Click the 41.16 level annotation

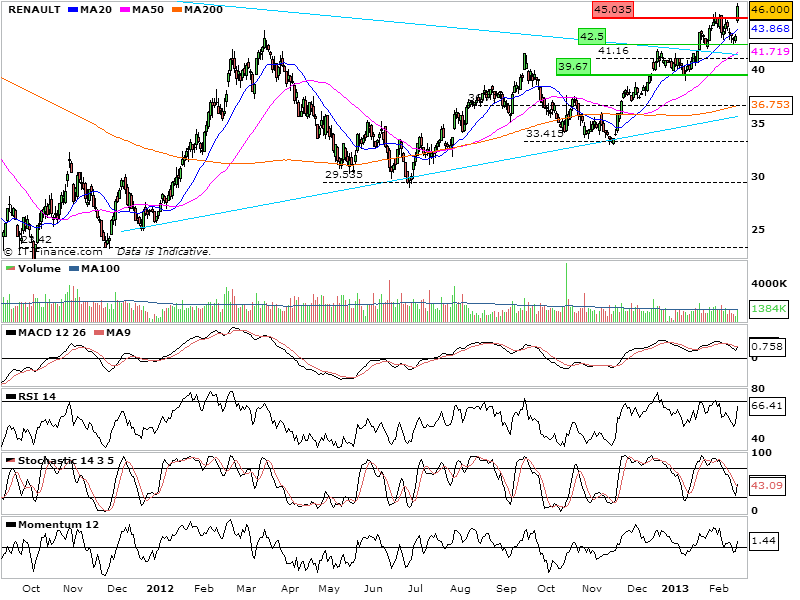[x=613, y=51]
